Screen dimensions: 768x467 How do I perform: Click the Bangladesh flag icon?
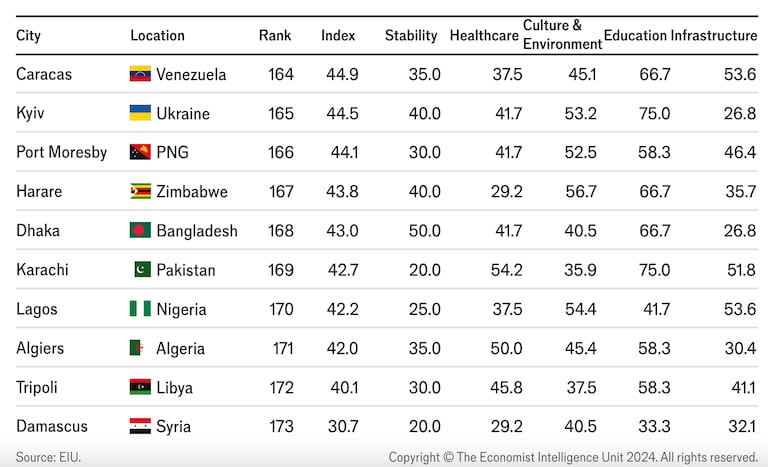pyautogui.click(x=140, y=230)
